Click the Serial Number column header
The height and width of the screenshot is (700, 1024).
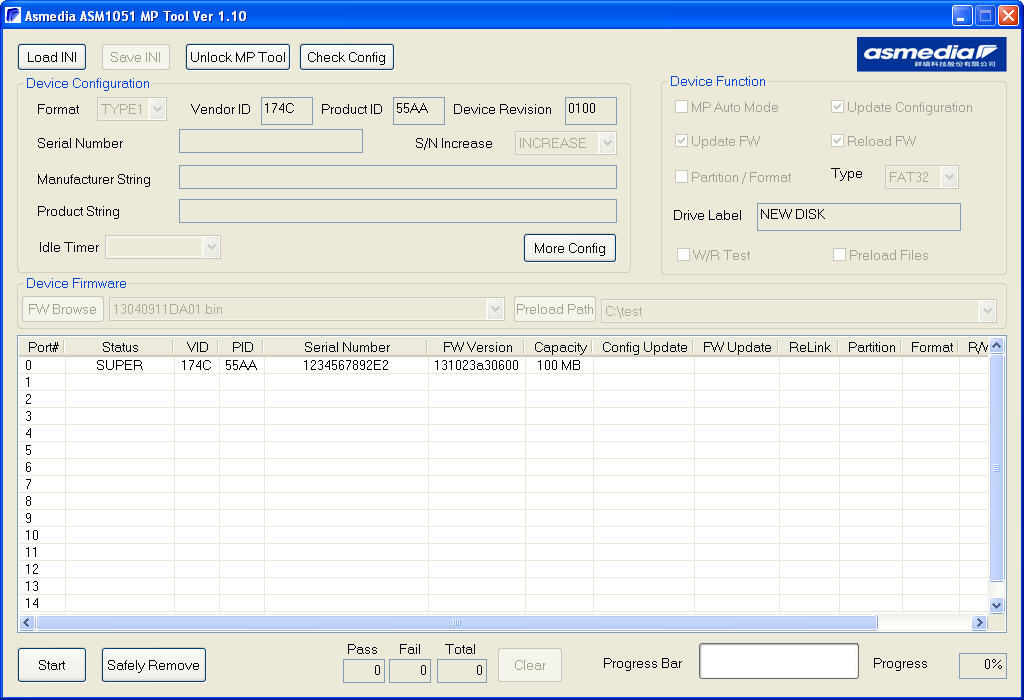346,347
